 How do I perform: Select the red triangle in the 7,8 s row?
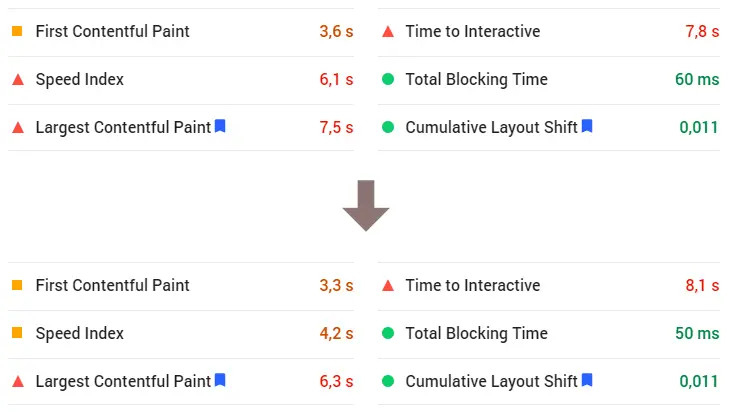click(x=388, y=31)
